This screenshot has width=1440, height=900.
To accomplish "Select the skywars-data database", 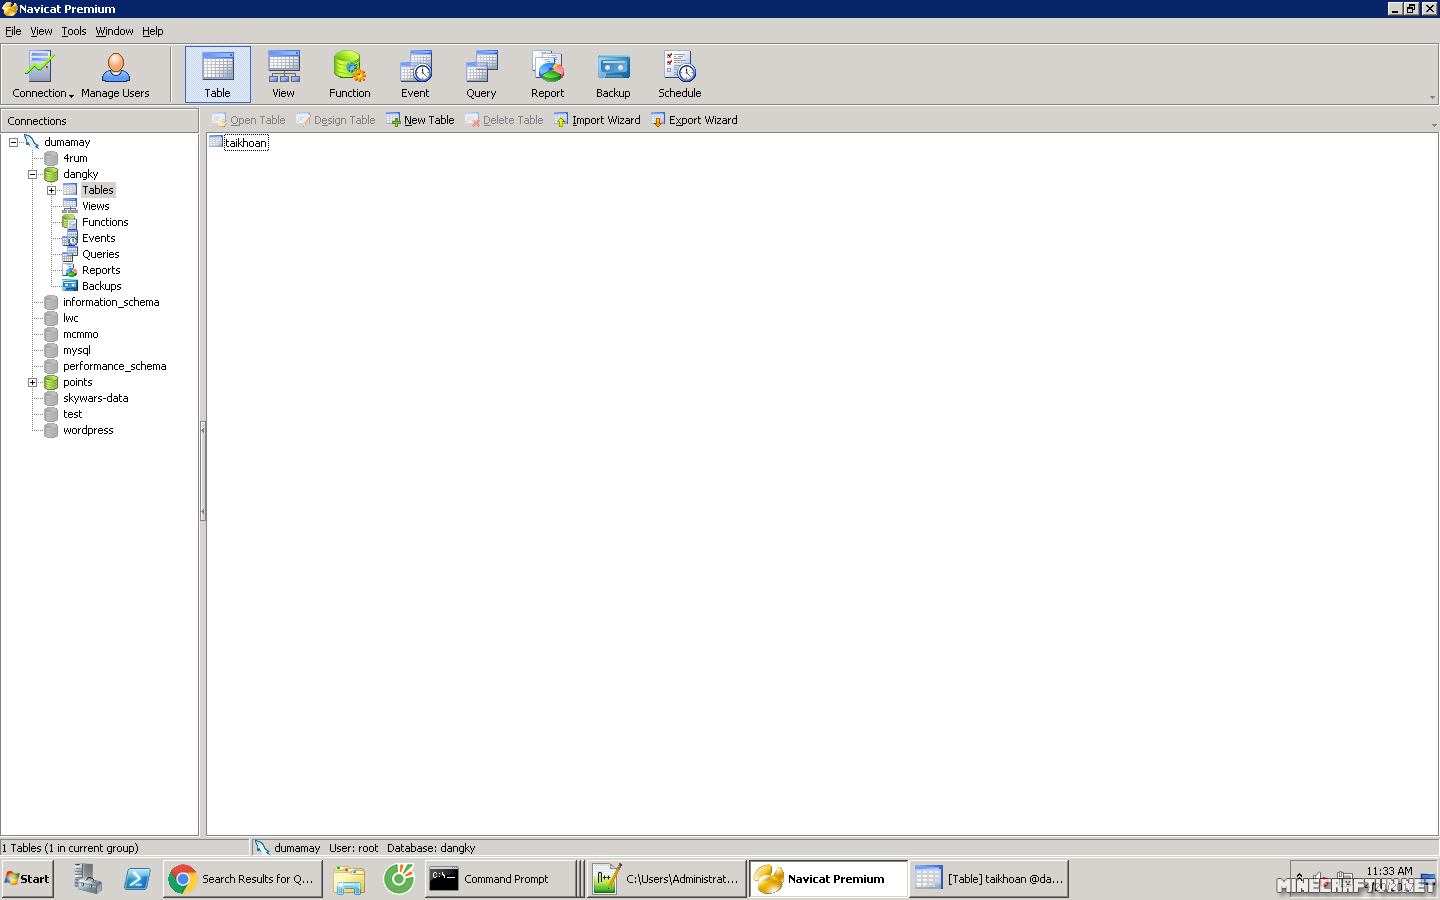I will point(96,398).
